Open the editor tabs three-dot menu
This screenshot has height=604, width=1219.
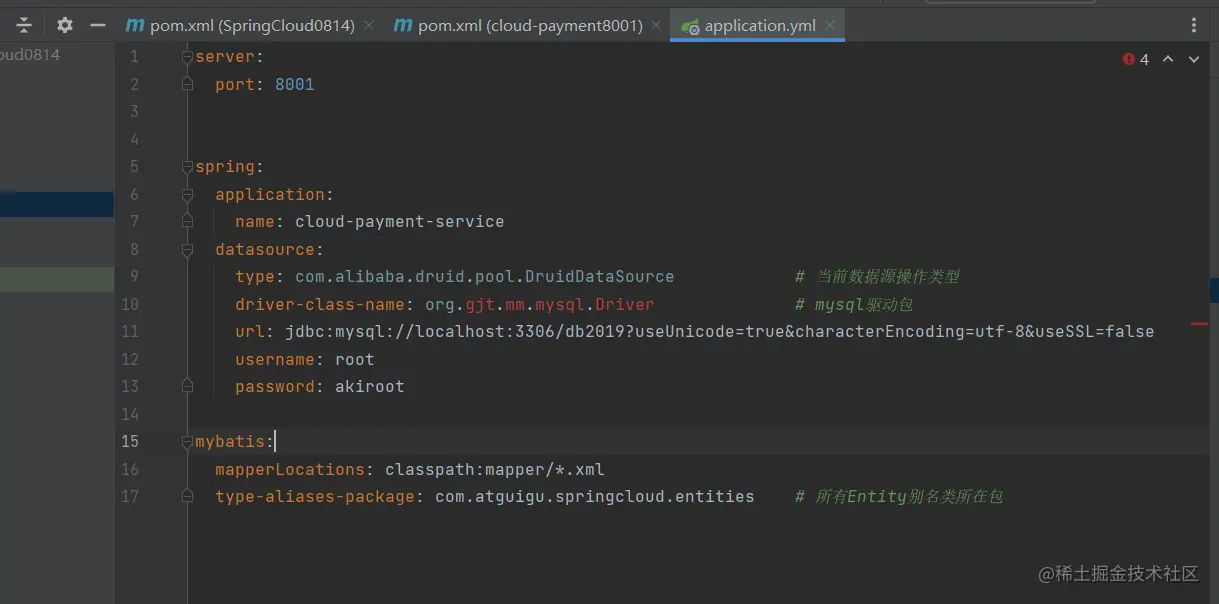[1194, 26]
